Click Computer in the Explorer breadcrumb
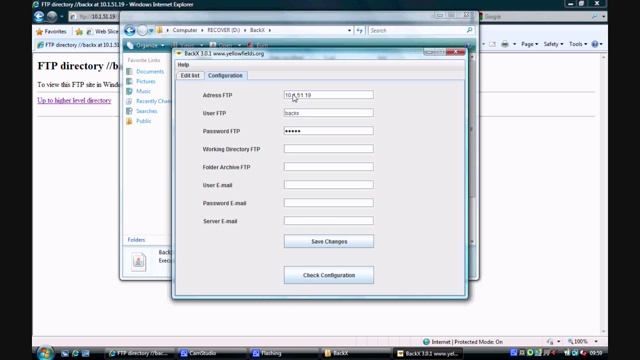Image resolution: width=640 pixels, height=360 pixels. (x=185, y=30)
